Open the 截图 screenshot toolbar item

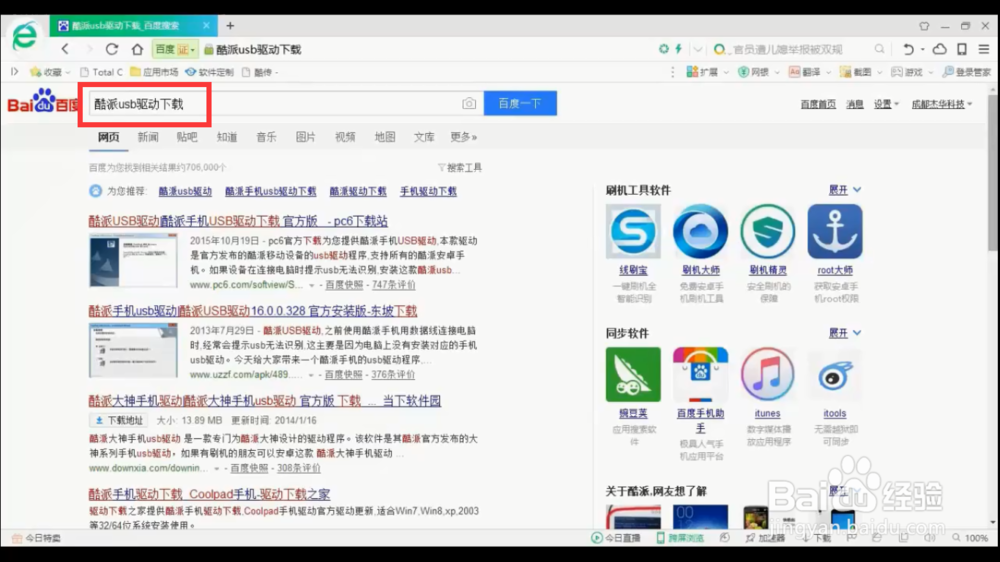[860, 72]
